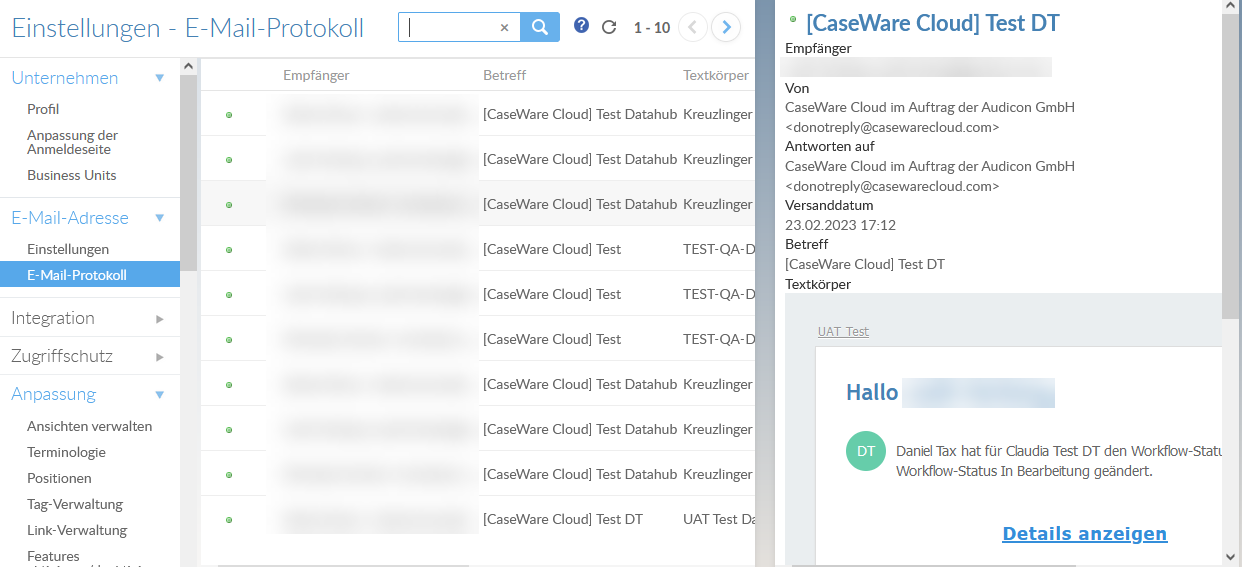Sort by Betreff column header
This screenshot has width=1242, height=567.
[x=504, y=75]
